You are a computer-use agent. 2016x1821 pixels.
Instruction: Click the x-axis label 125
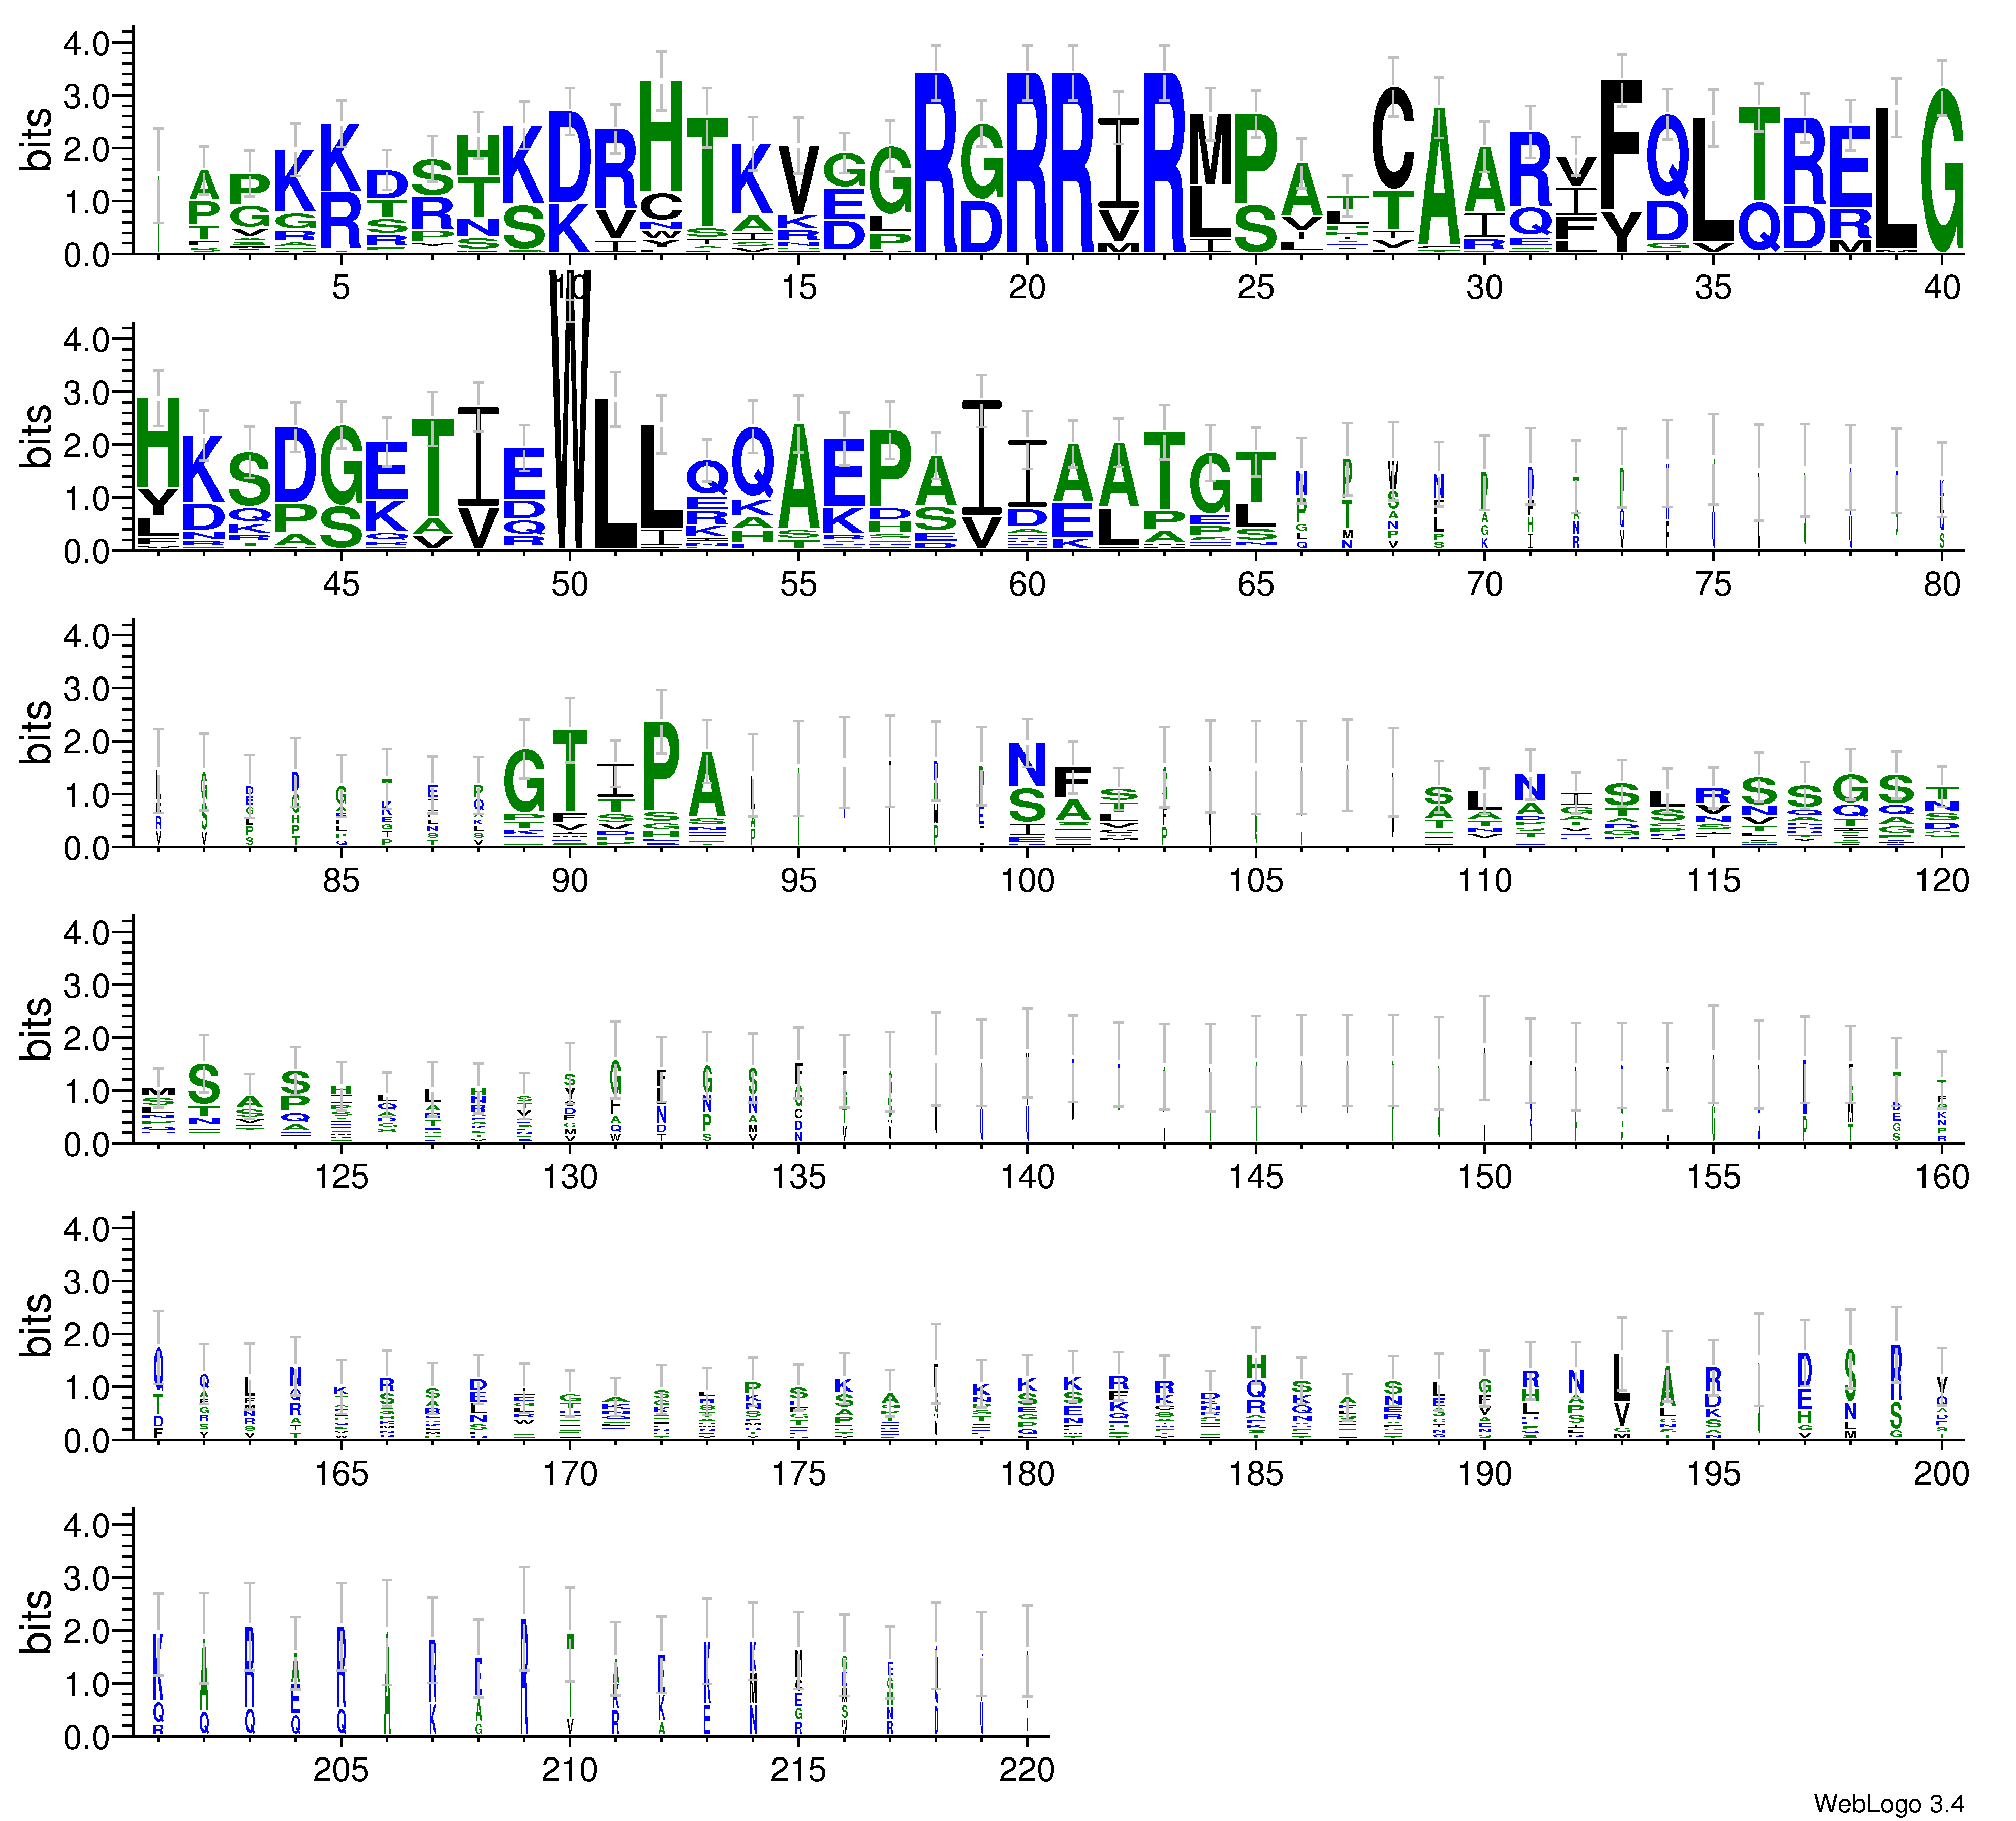pyautogui.click(x=341, y=1177)
